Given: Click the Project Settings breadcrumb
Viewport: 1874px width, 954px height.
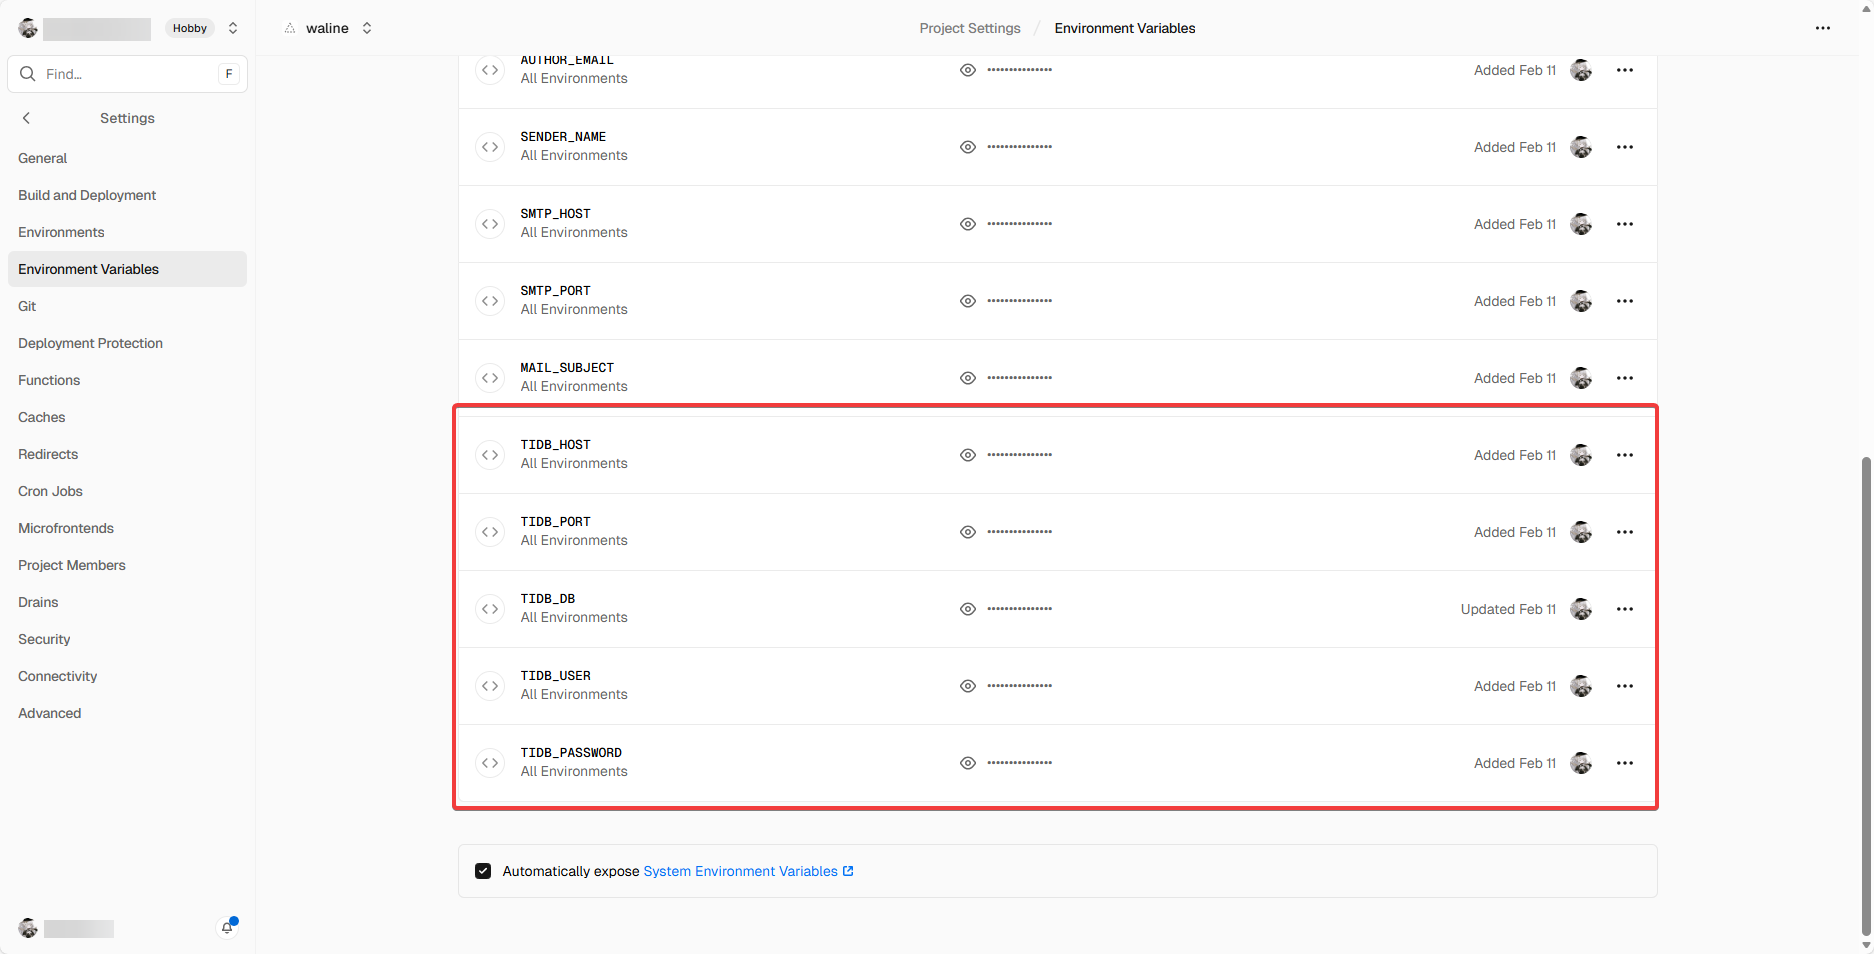Looking at the screenshot, I should point(969,28).
